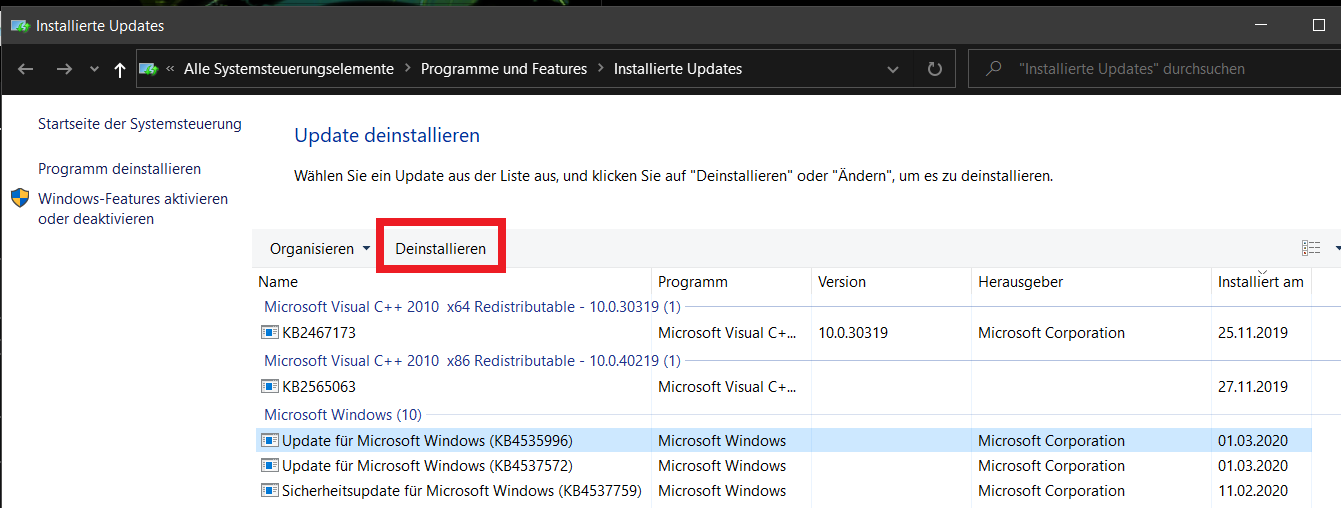Image resolution: width=1341 pixels, height=508 pixels.
Task: Expand chevron after Alle Systemsteuerungselemente
Action: (408, 69)
